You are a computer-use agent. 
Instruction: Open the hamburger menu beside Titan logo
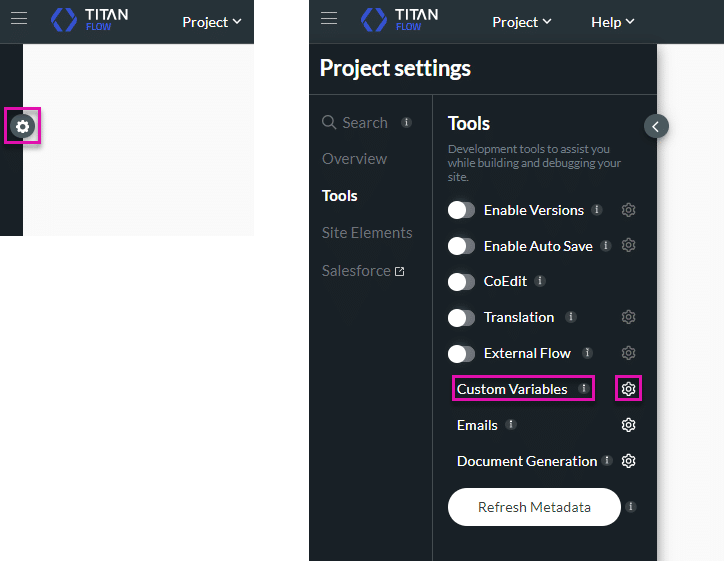click(x=329, y=19)
